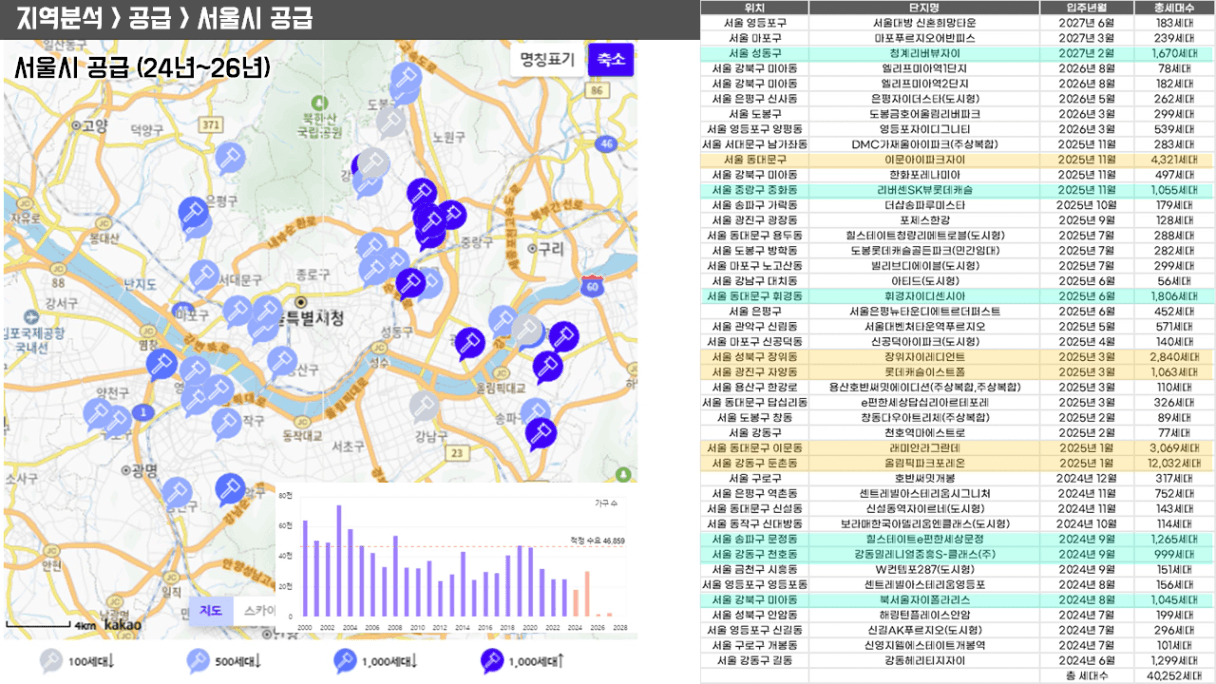Click the 위치 column header

tap(755, 7)
